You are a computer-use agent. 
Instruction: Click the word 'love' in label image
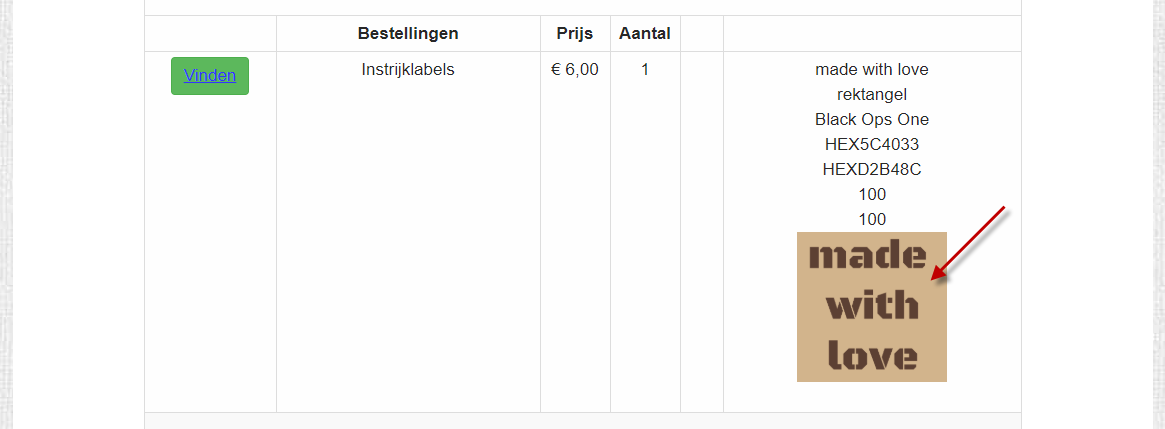[x=872, y=355]
